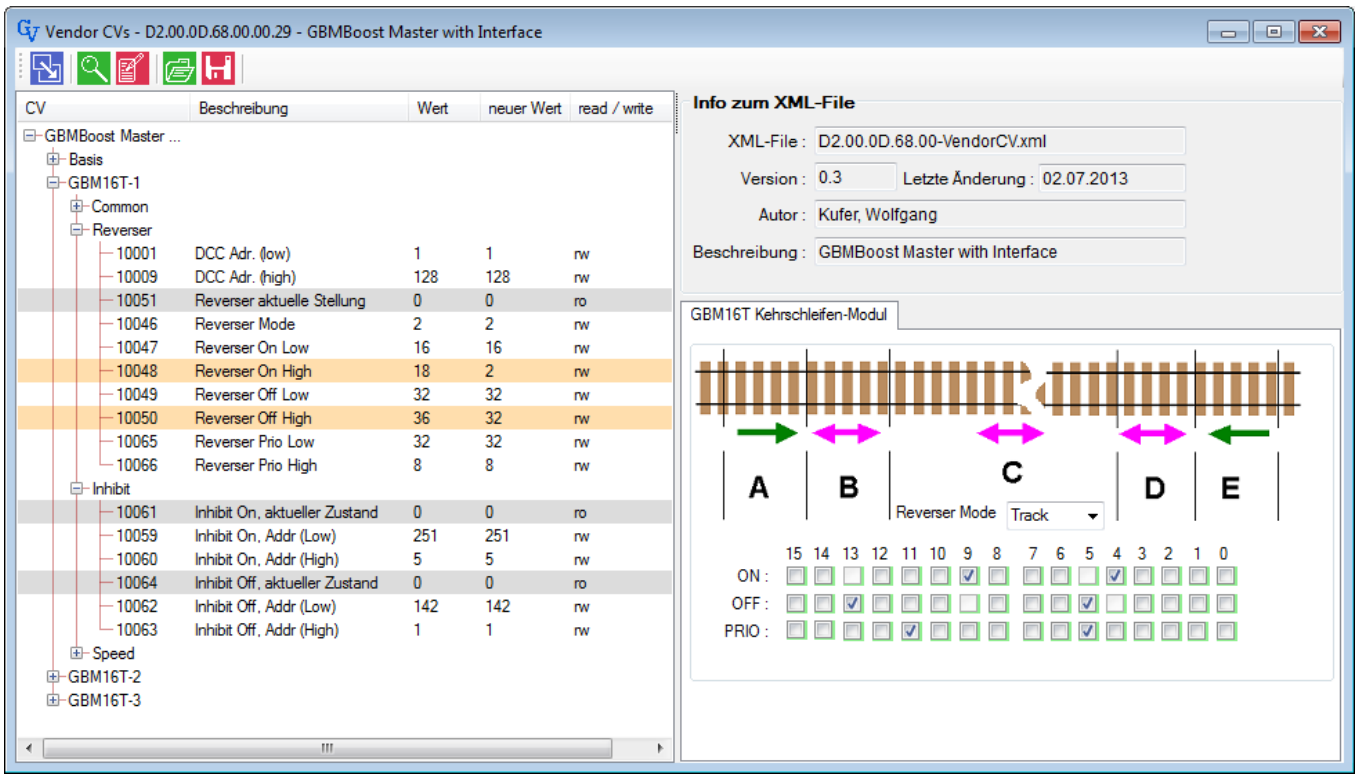Click the Wert column header
This screenshot has height=778, width=1361.
(444, 108)
